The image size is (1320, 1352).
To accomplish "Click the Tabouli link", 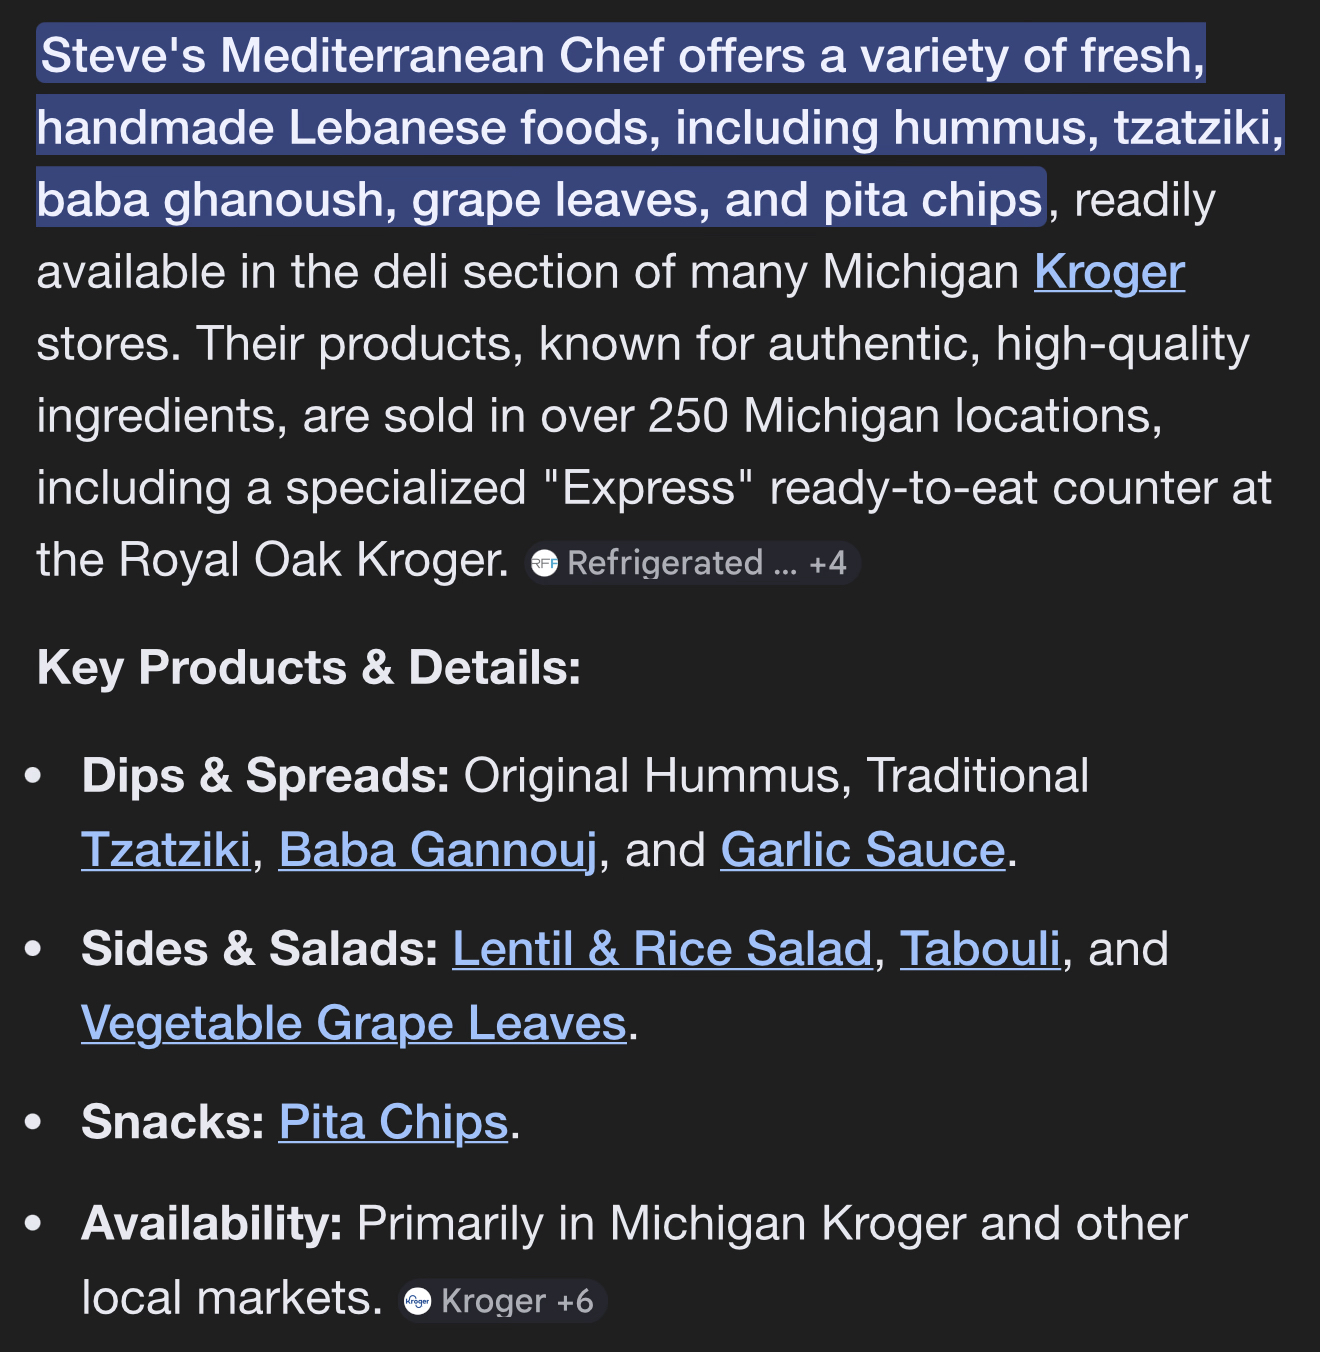I will point(980,949).
